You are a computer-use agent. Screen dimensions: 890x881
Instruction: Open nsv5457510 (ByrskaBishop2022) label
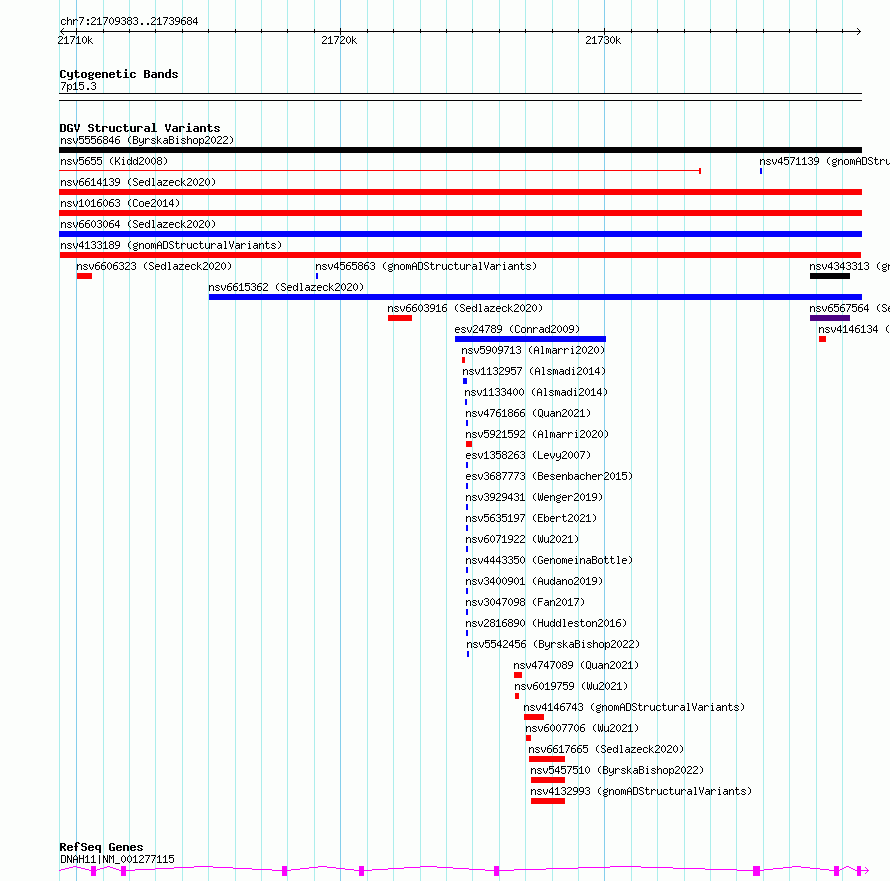[x=617, y=770]
